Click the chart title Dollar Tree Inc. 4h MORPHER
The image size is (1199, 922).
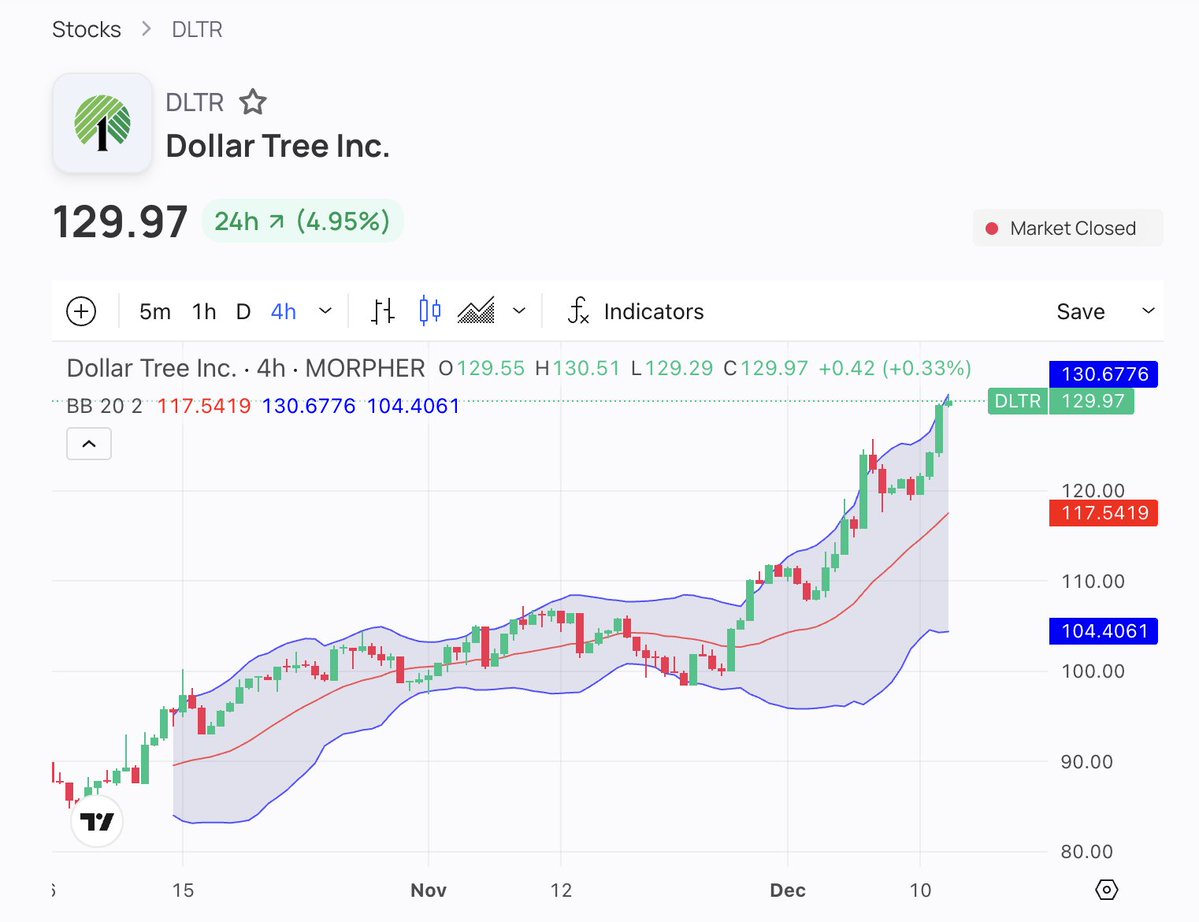coord(245,368)
